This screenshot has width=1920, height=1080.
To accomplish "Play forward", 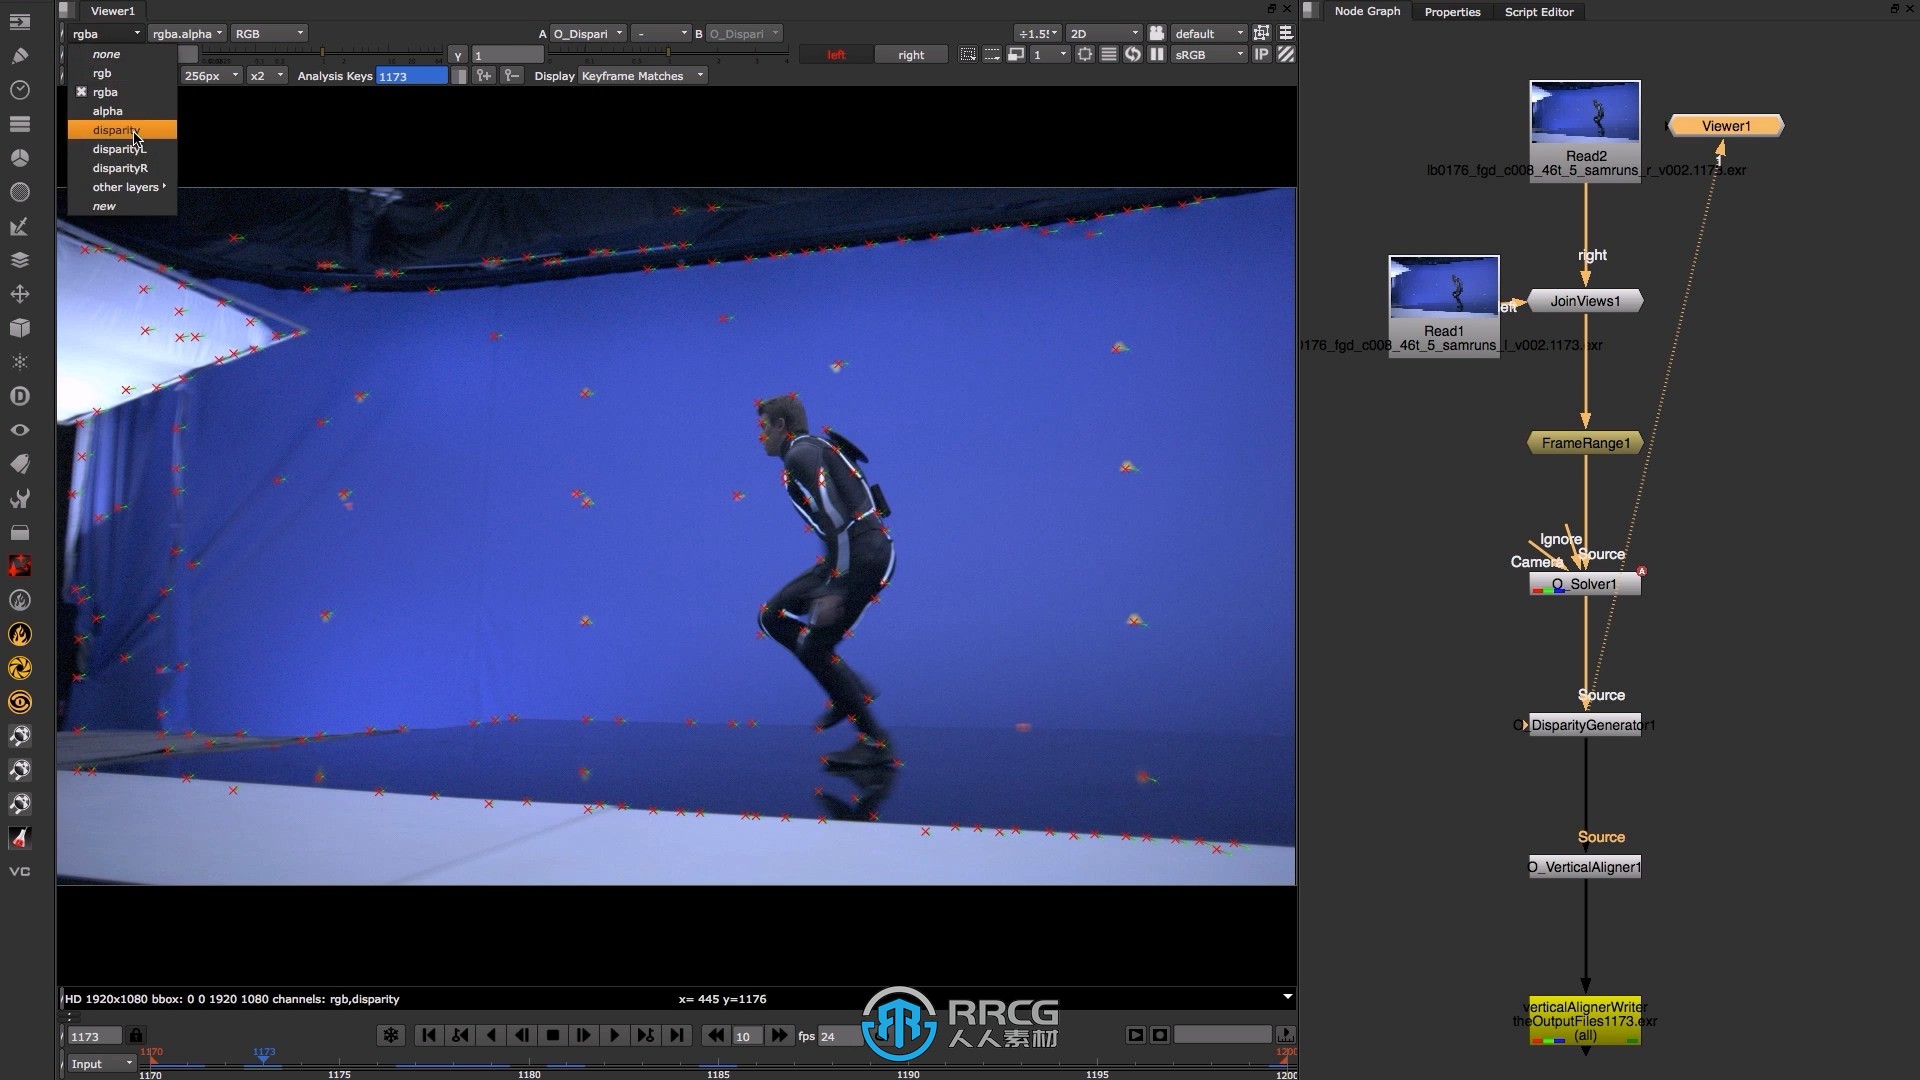I will [x=615, y=1035].
